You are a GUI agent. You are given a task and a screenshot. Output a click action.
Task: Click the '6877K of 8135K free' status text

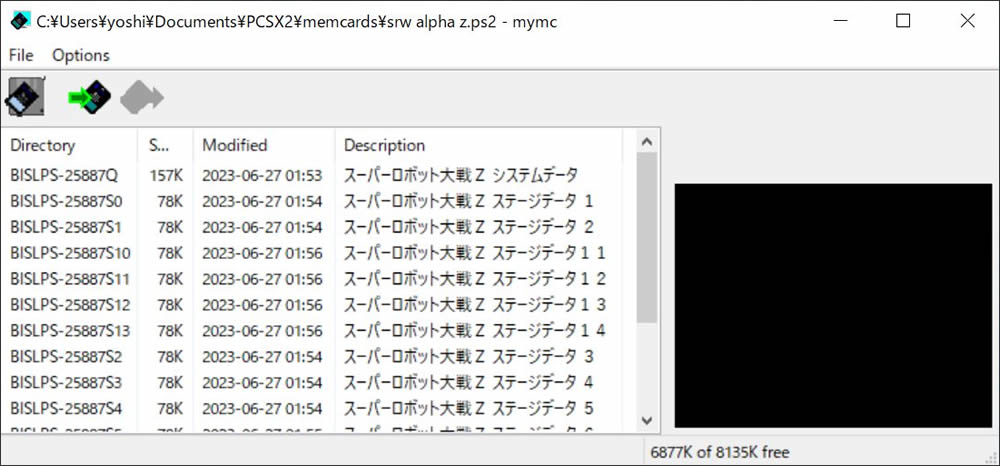tap(719, 453)
